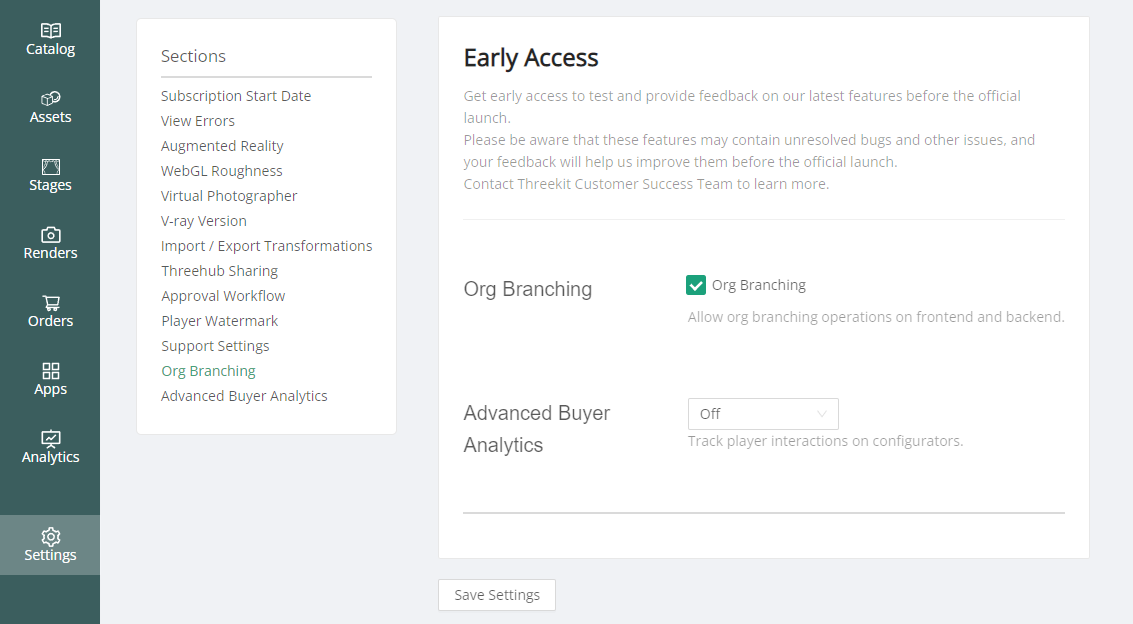Viewport: 1133px width, 624px height.
Task: Open the V-ray Version section
Action: click(x=204, y=221)
